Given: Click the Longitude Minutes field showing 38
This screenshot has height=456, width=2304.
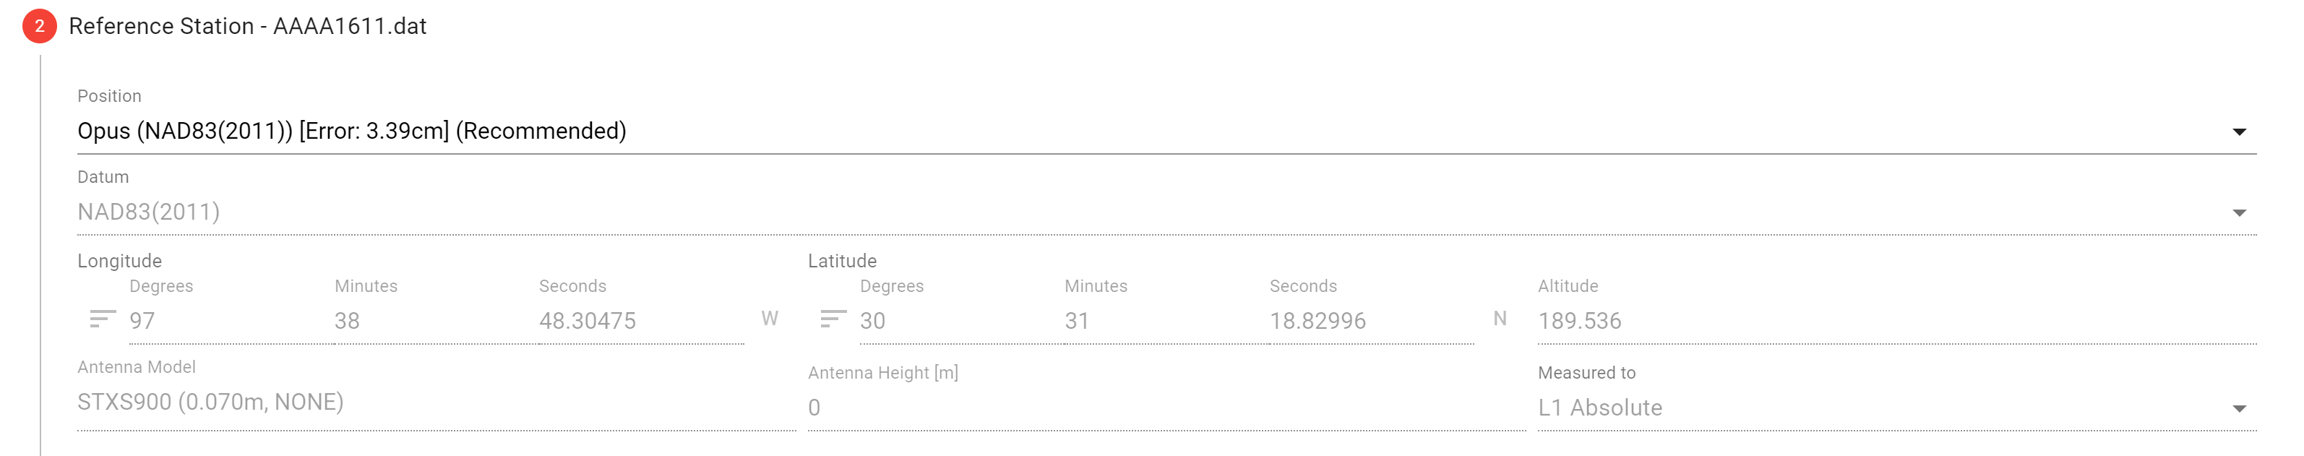Looking at the screenshot, I should pyautogui.click(x=435, y=321).
